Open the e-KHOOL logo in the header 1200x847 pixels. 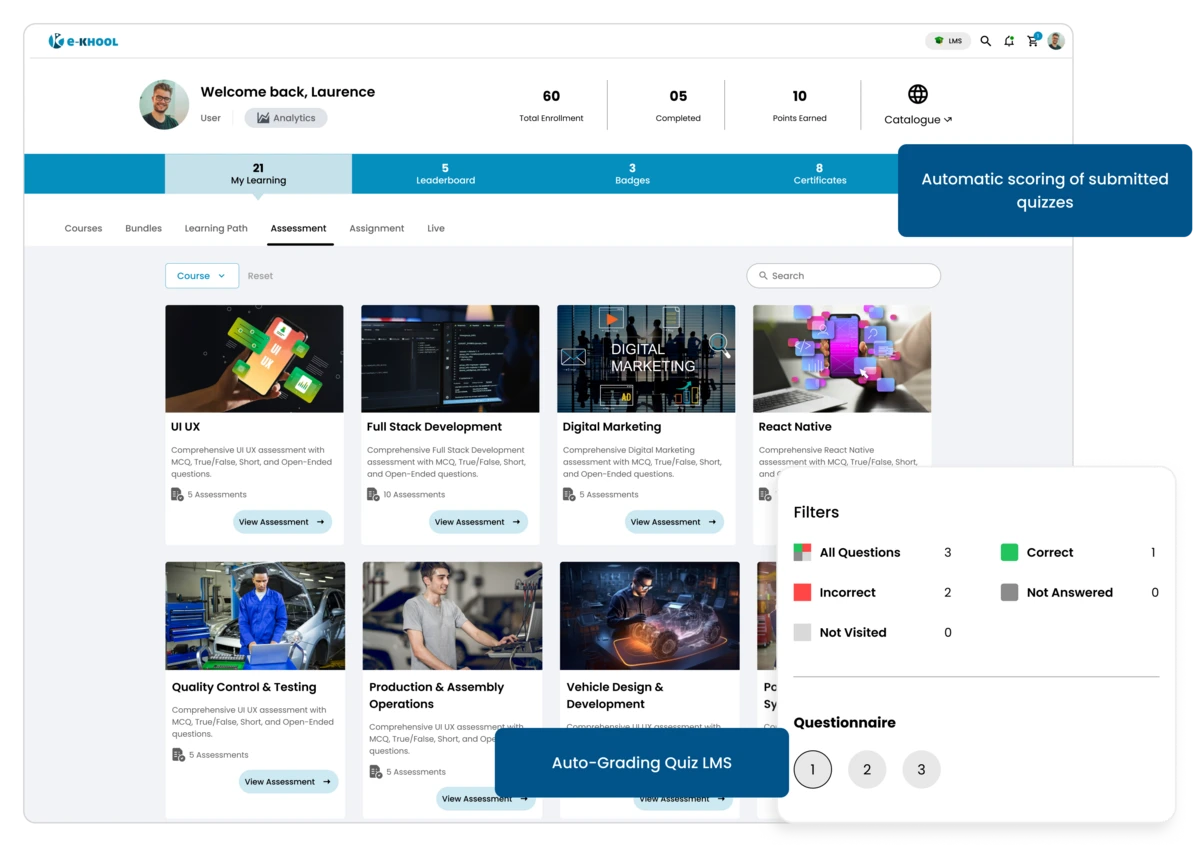coord(83,41)
